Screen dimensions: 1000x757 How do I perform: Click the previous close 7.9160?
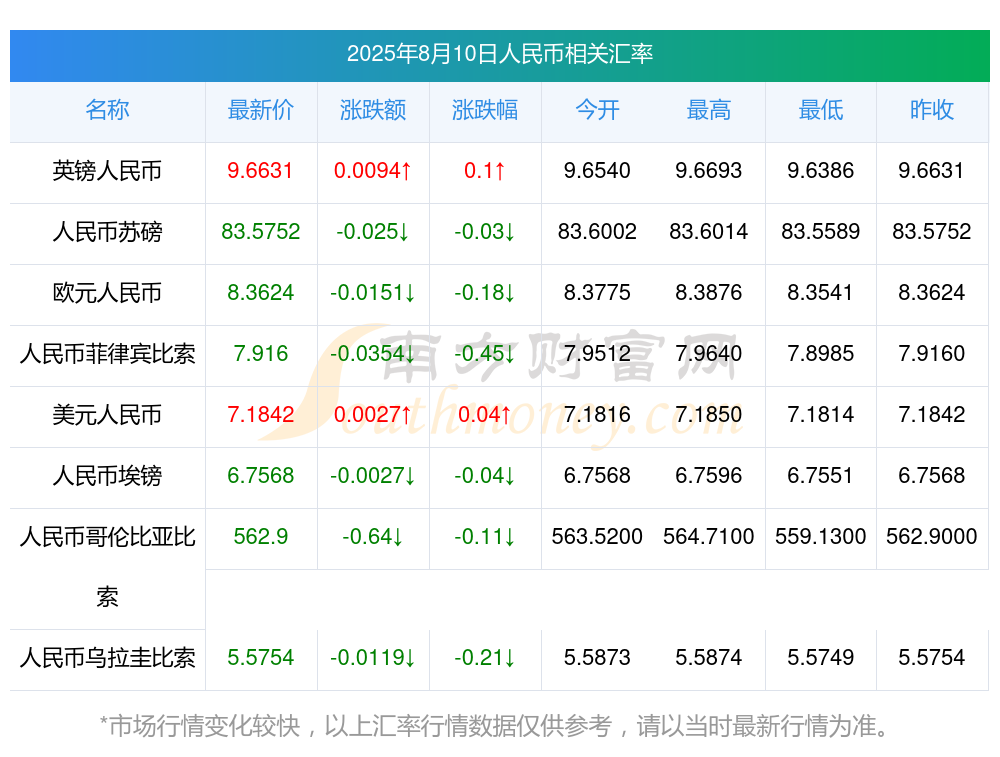tap(932, 353)
